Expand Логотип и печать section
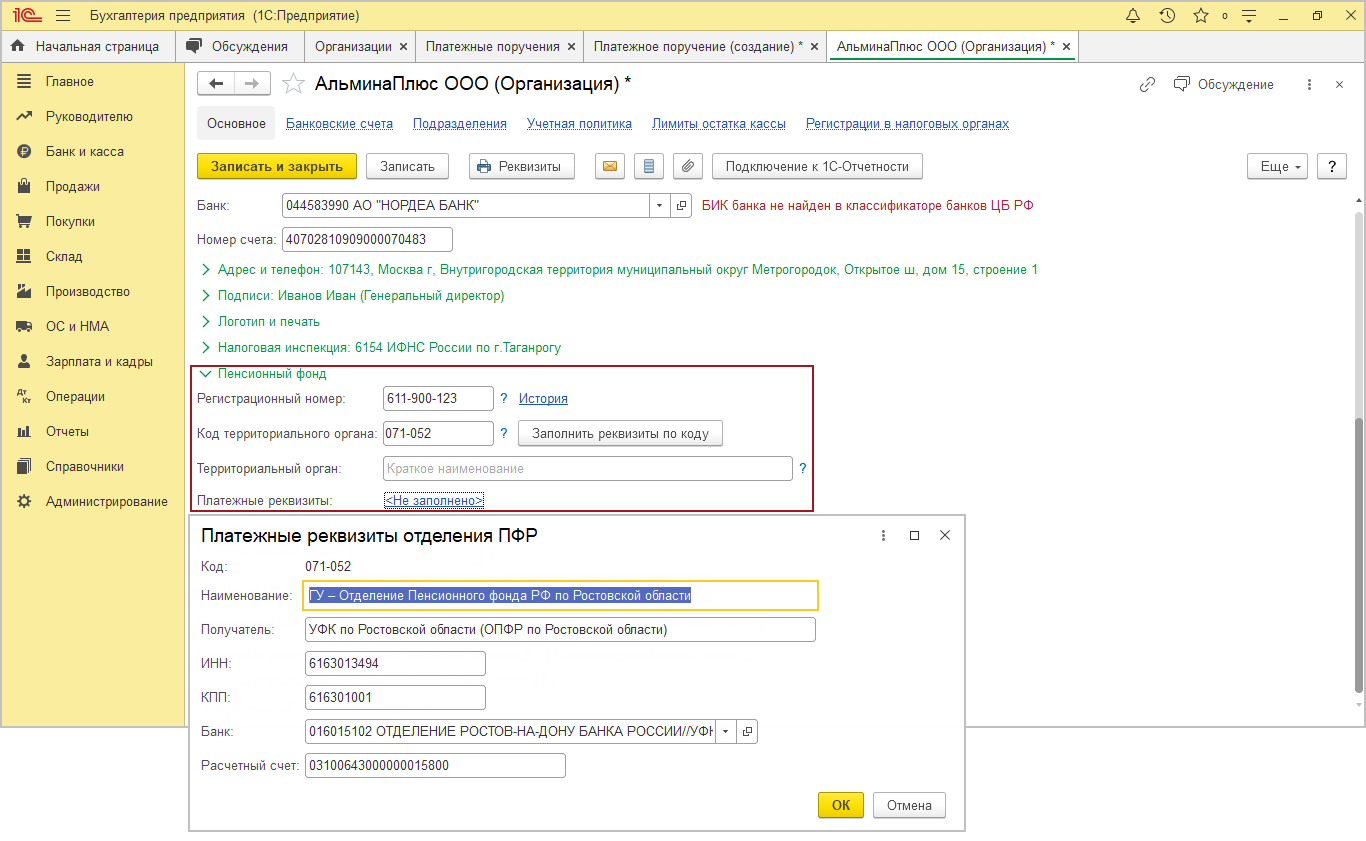 (261, 322)
